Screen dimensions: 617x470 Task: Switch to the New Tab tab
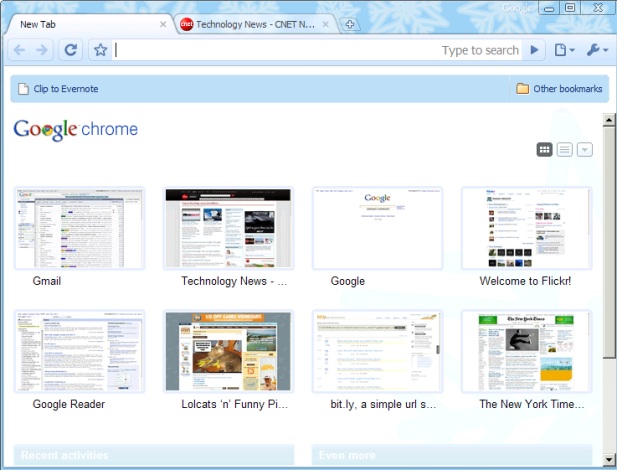click(x=91, y=24)
